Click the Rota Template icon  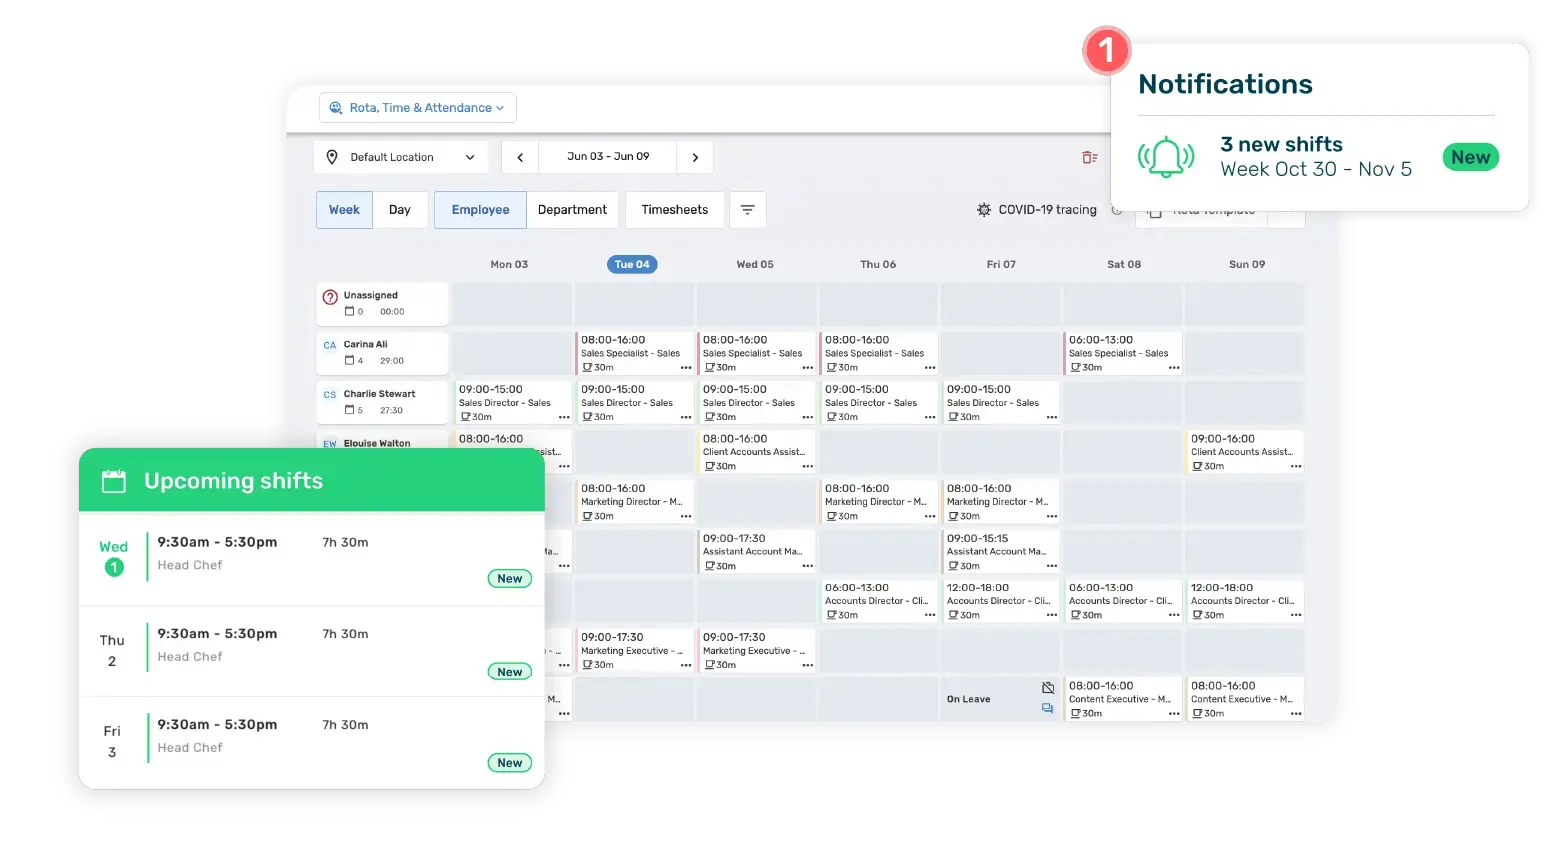pos(1157,212)
